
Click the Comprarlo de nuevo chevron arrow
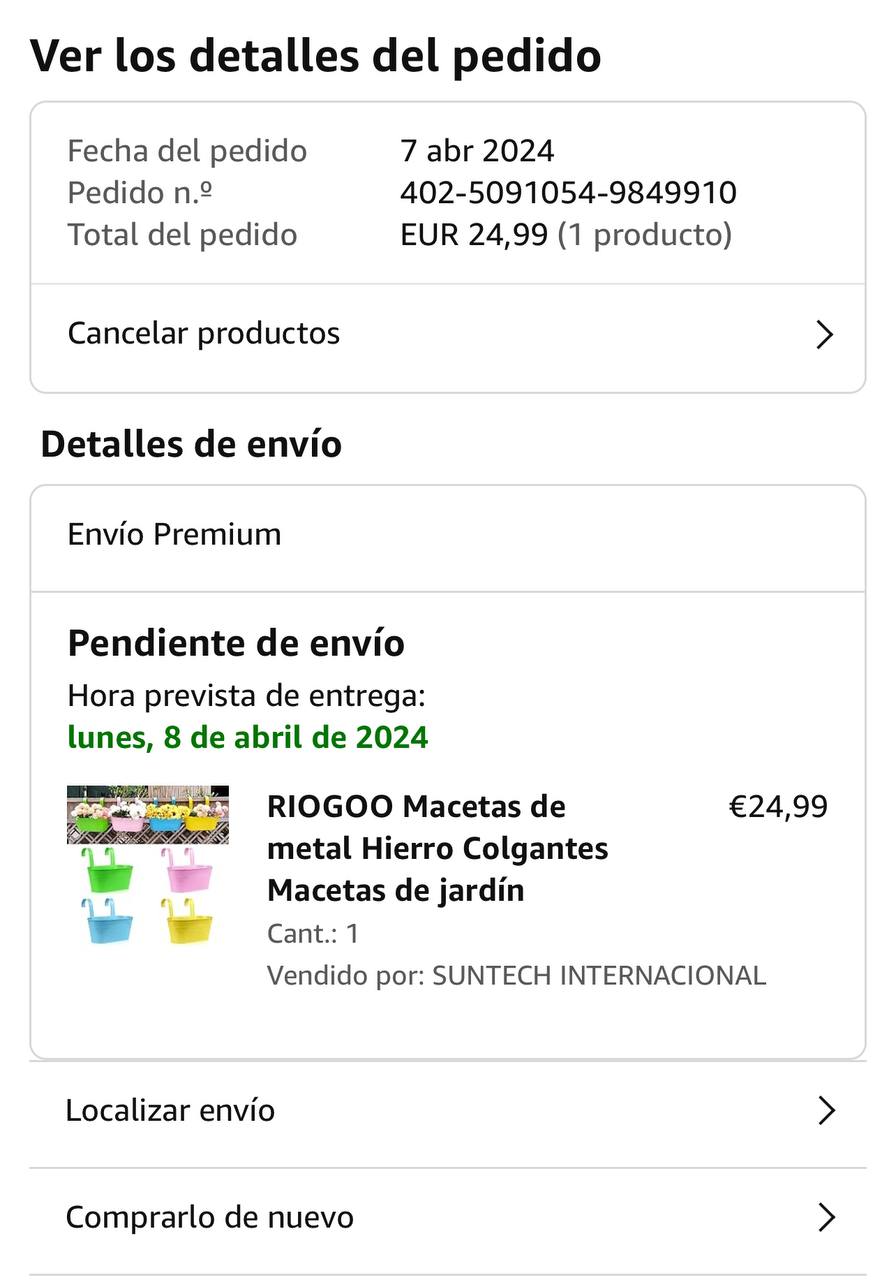(x=826, y=1217)
